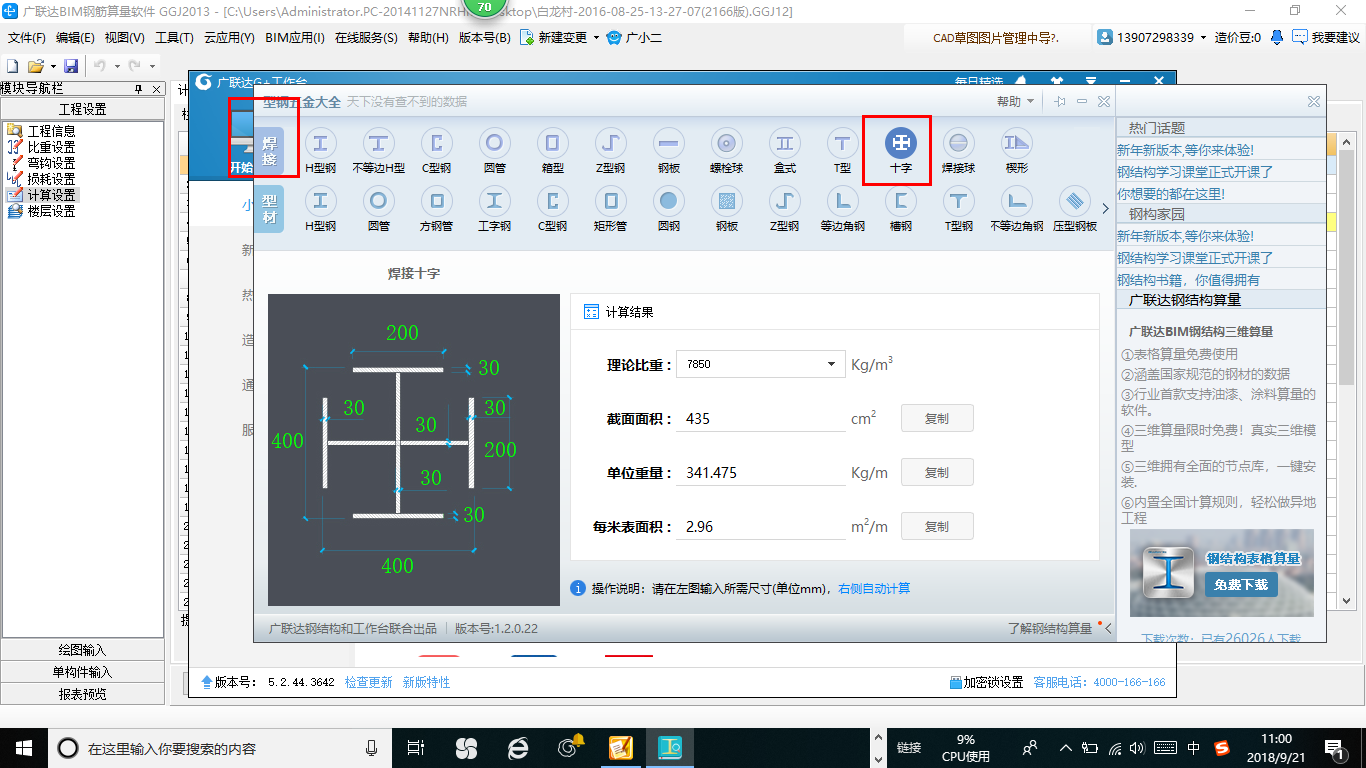Open the 螺栓球 bolt ball icon
Viewport: 1366px width, 768px height.
point(727,143)
